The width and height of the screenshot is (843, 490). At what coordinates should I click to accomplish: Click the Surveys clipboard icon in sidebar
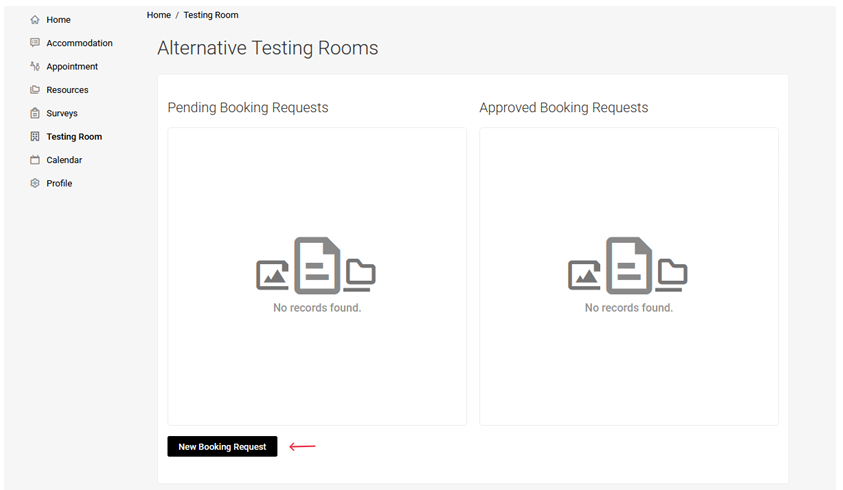tap(35, 113)
